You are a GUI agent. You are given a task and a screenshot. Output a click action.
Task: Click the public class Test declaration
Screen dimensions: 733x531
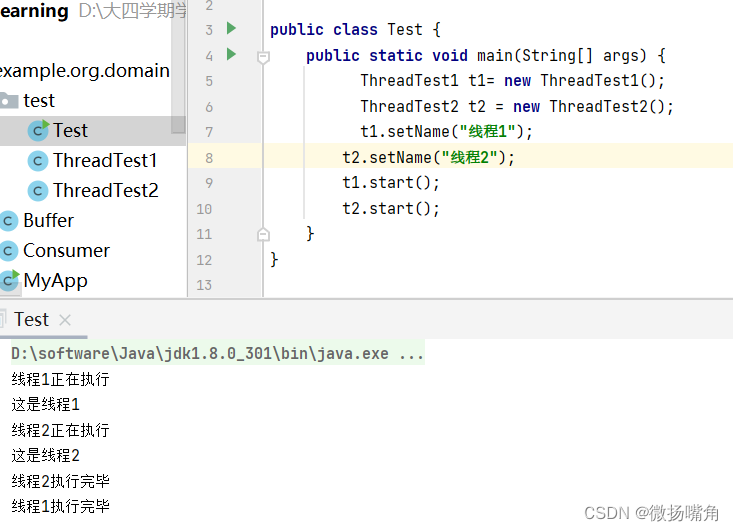click(x=355, y=30)
